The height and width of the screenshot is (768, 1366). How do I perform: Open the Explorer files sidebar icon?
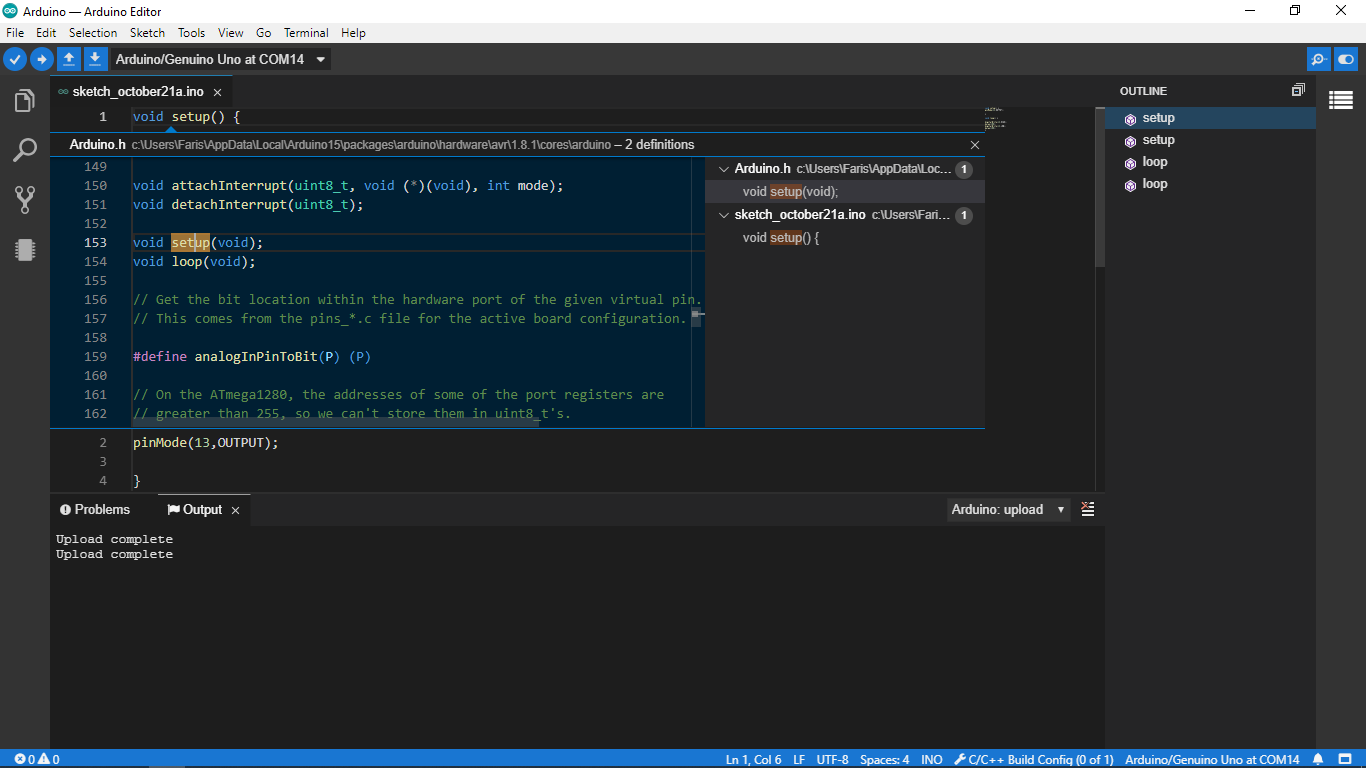coord(25,101)
